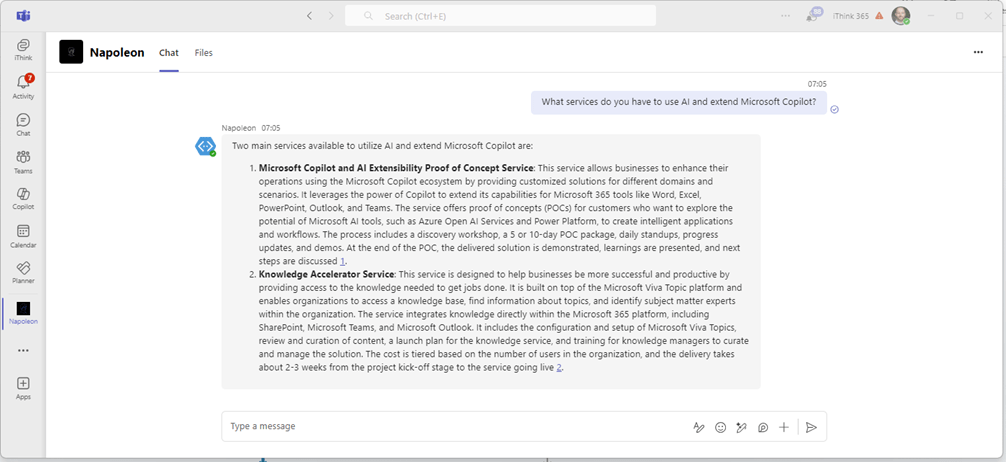
Task: Expand more apps ellipsis in the left rail
Action: [22, 350]
